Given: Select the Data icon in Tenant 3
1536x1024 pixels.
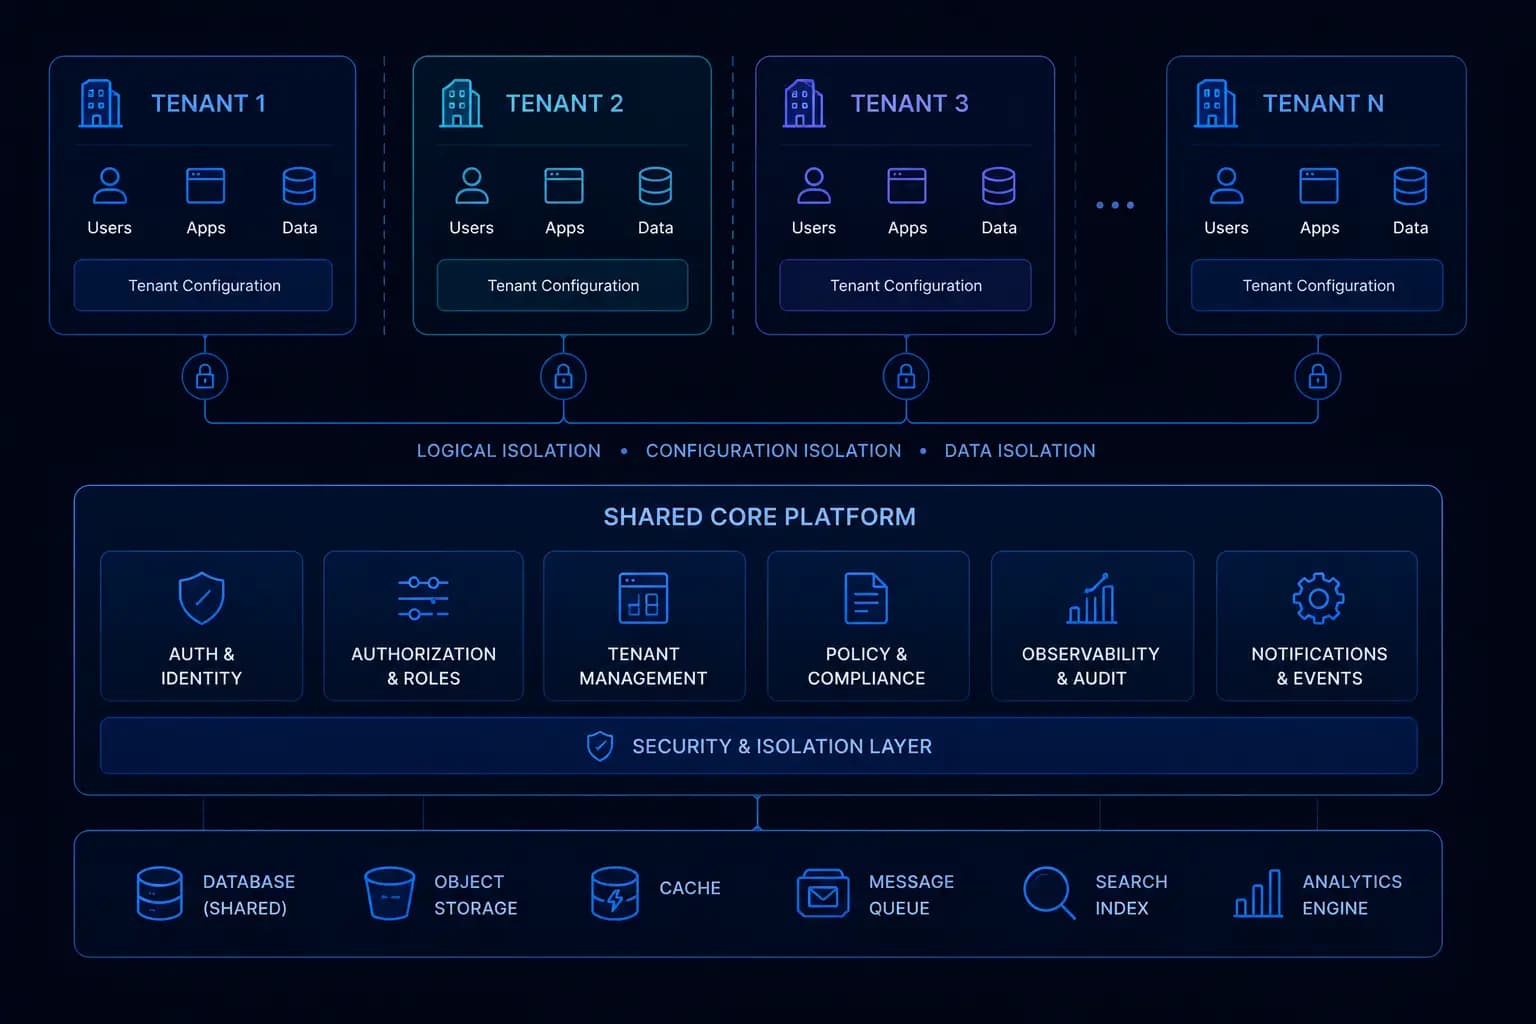Looking at the screenshot, I should pos(999,186).
